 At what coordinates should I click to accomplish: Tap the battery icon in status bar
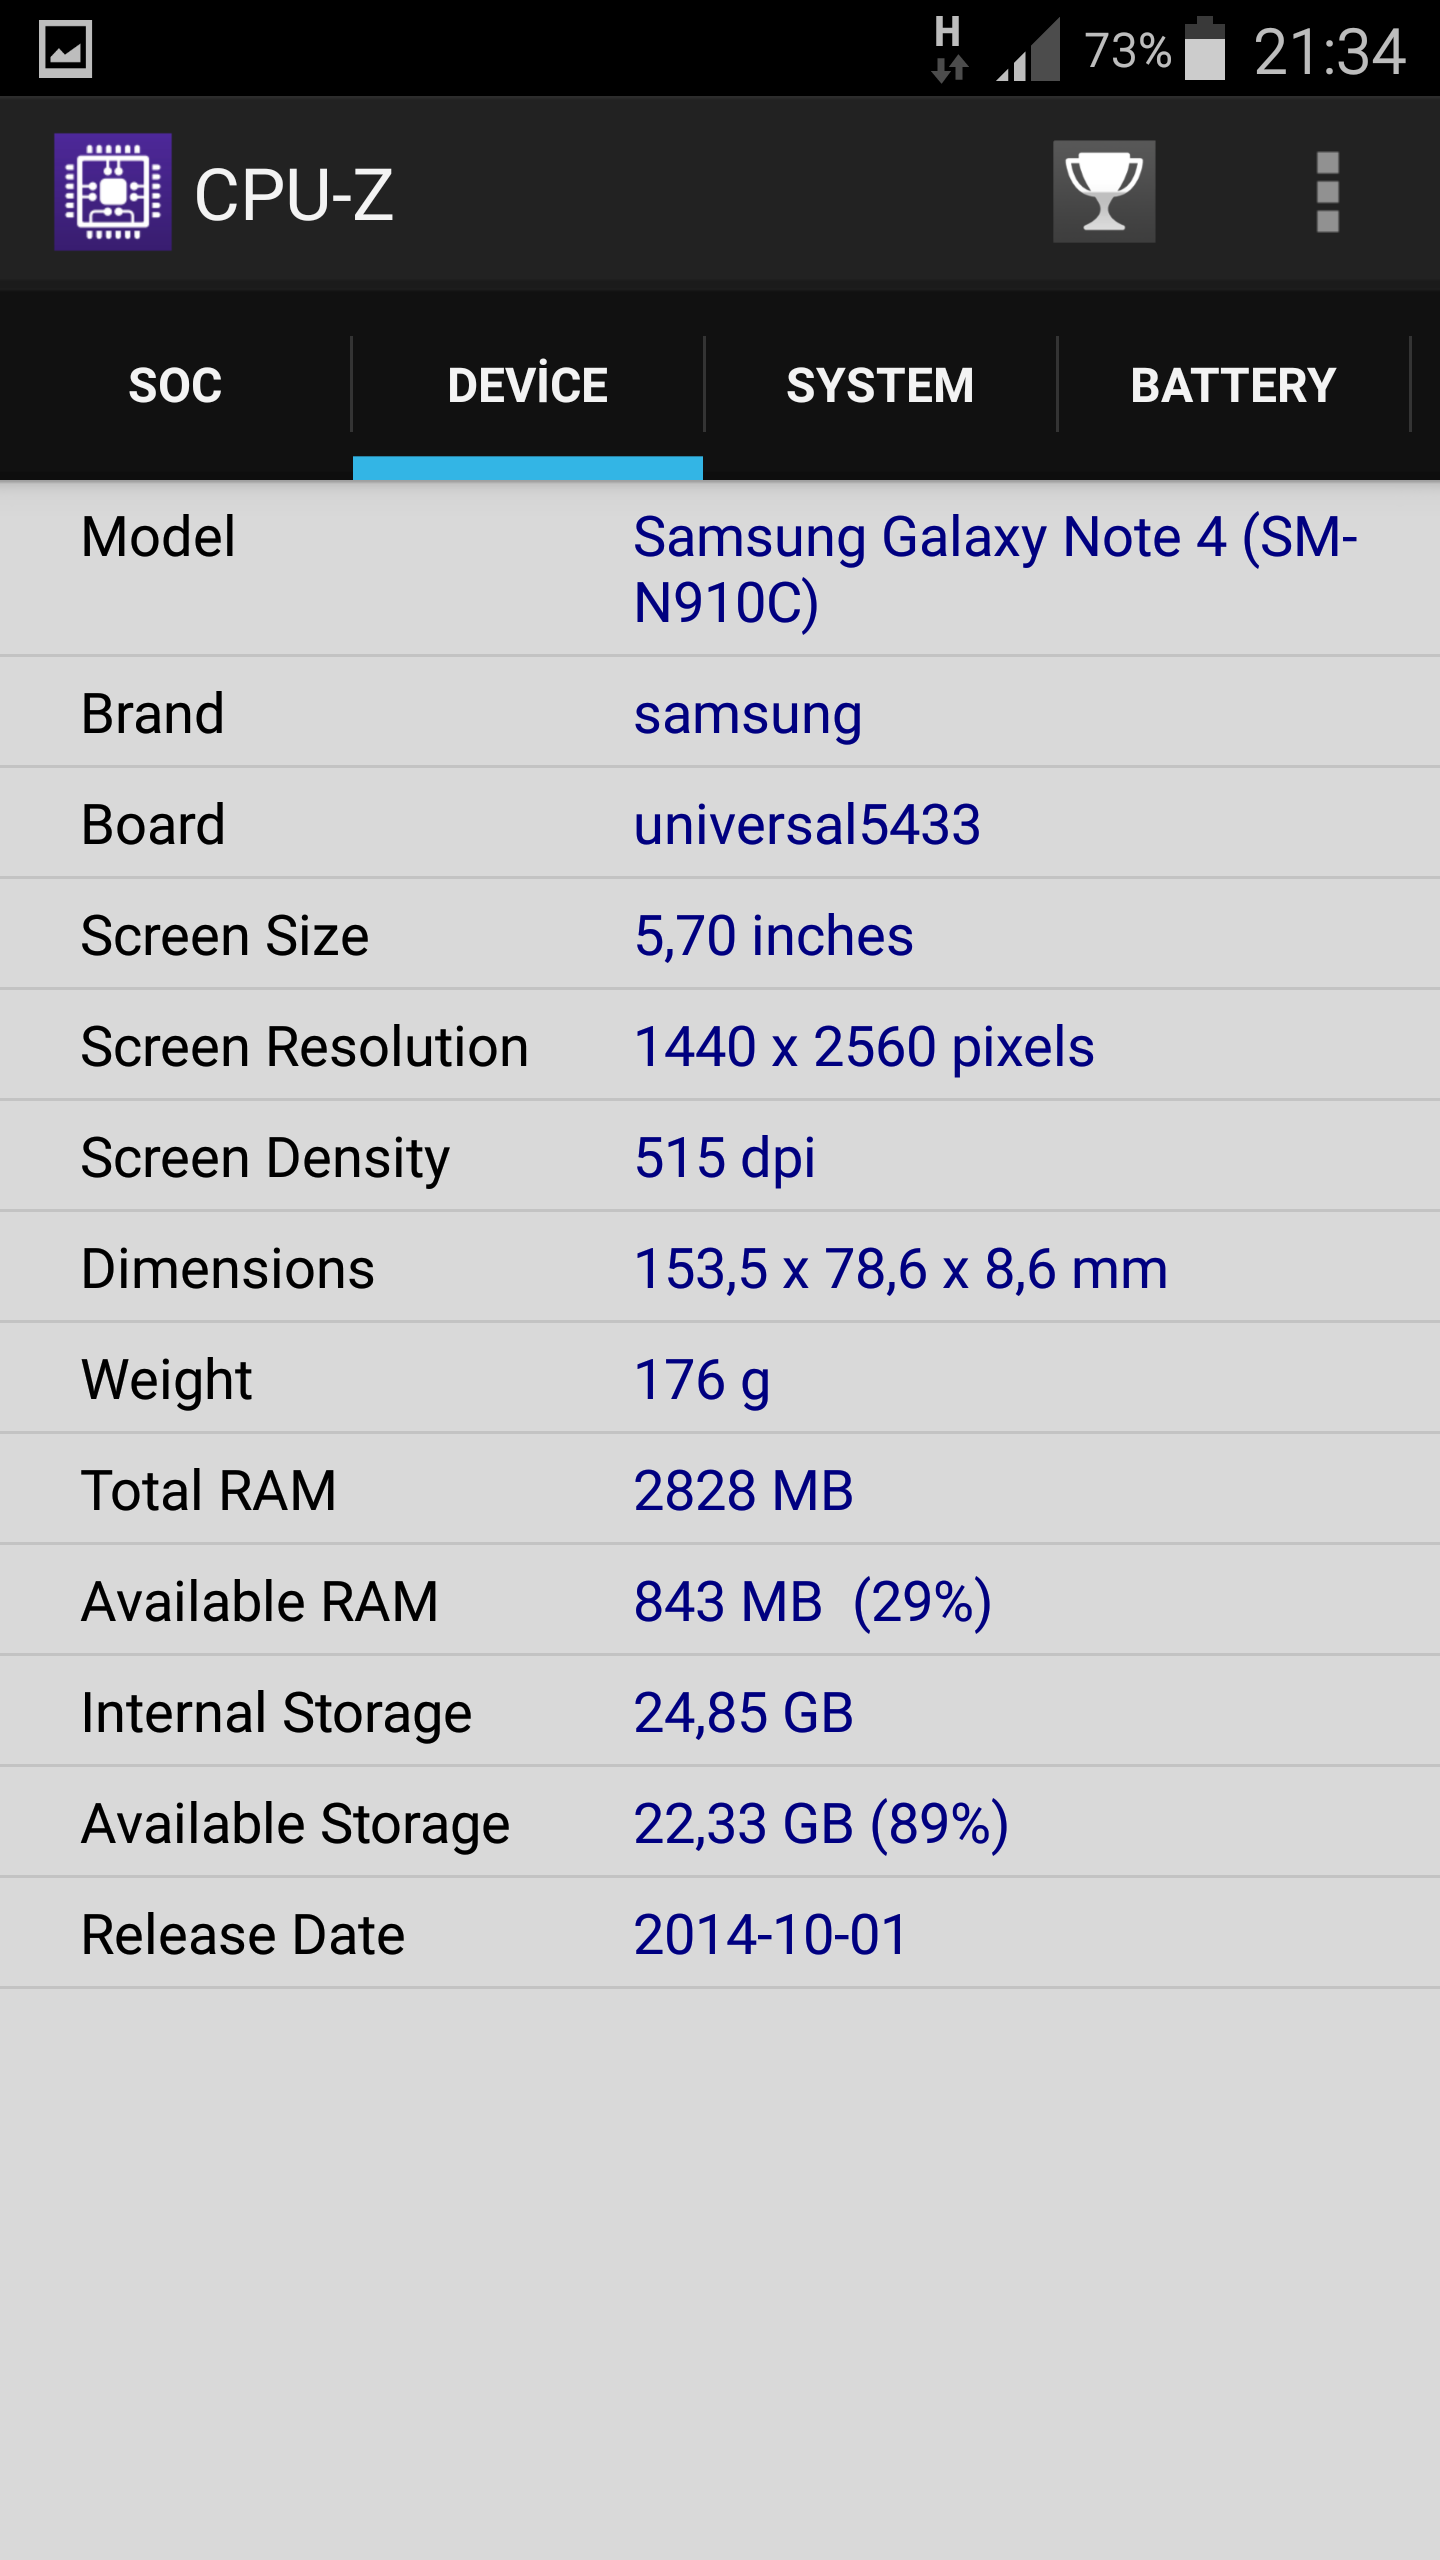(x=1204, y=49)
